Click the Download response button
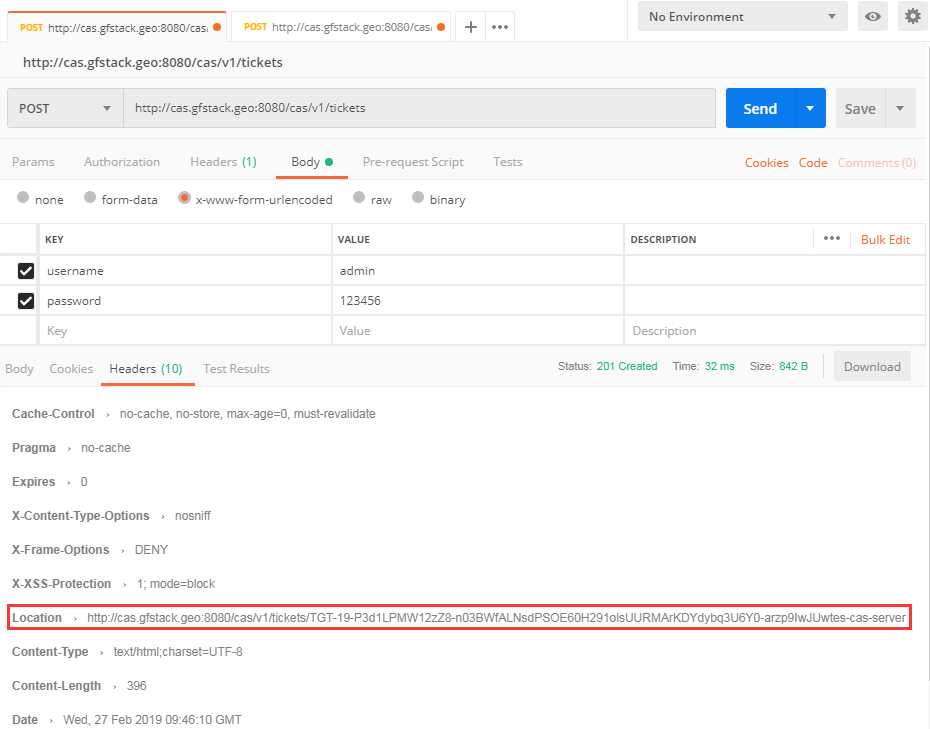This screenshot has width=930, height=729. (872, 367)
